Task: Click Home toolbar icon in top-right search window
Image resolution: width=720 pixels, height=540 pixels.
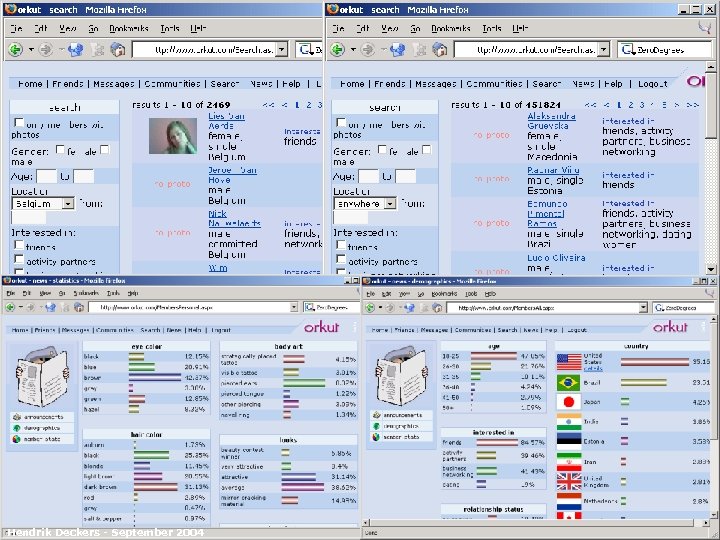Action: pos(440,49)
